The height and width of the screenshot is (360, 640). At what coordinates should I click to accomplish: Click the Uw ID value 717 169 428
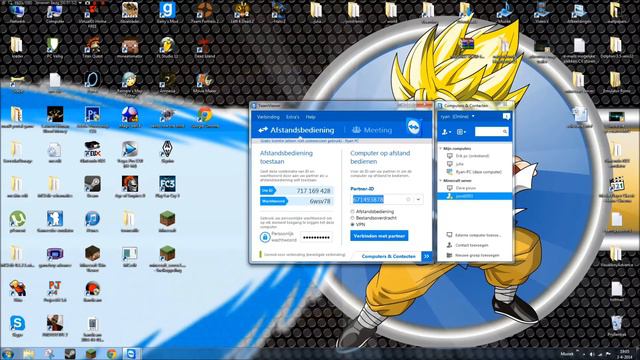pyautogui.click(x=313, y=191)
